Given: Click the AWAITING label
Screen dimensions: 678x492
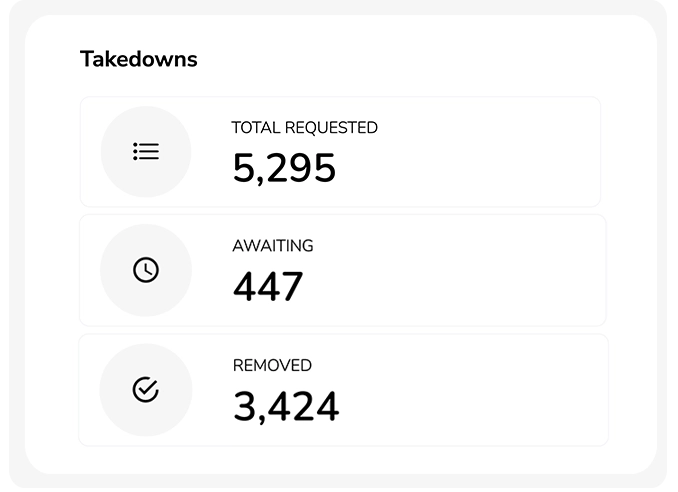Looking at the screenshot, I should [273, 246].
